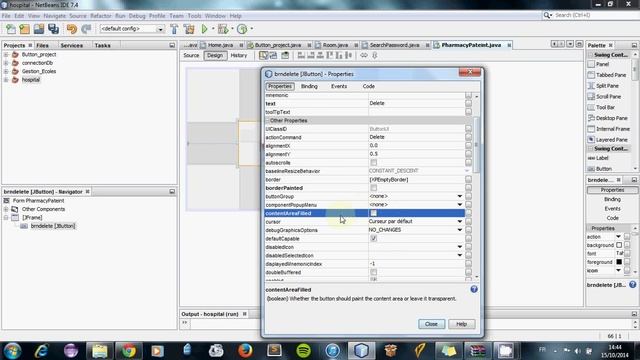Click the Windows Start button
The height and width of the screenshot is (360, 640).
[x=12, y=351]
